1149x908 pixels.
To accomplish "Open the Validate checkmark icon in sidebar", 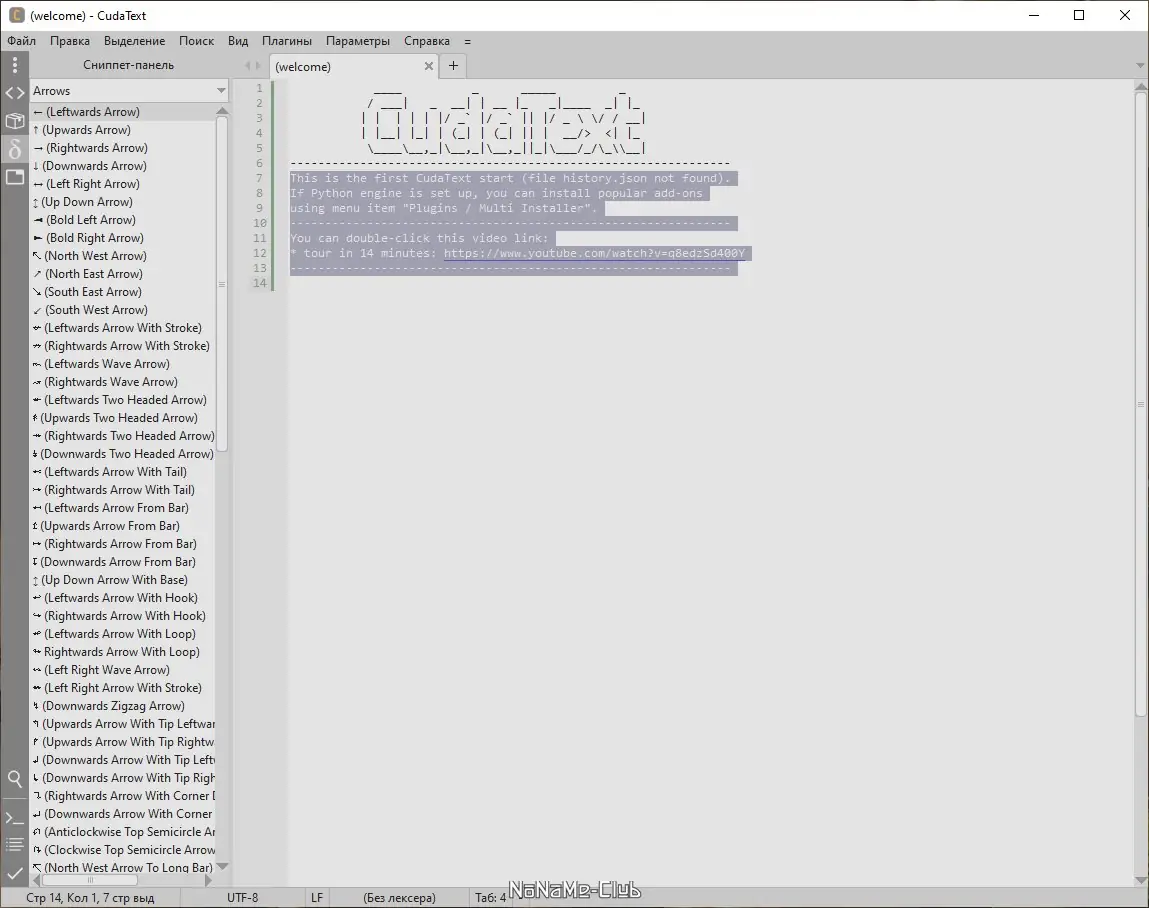I will [15, 873].
